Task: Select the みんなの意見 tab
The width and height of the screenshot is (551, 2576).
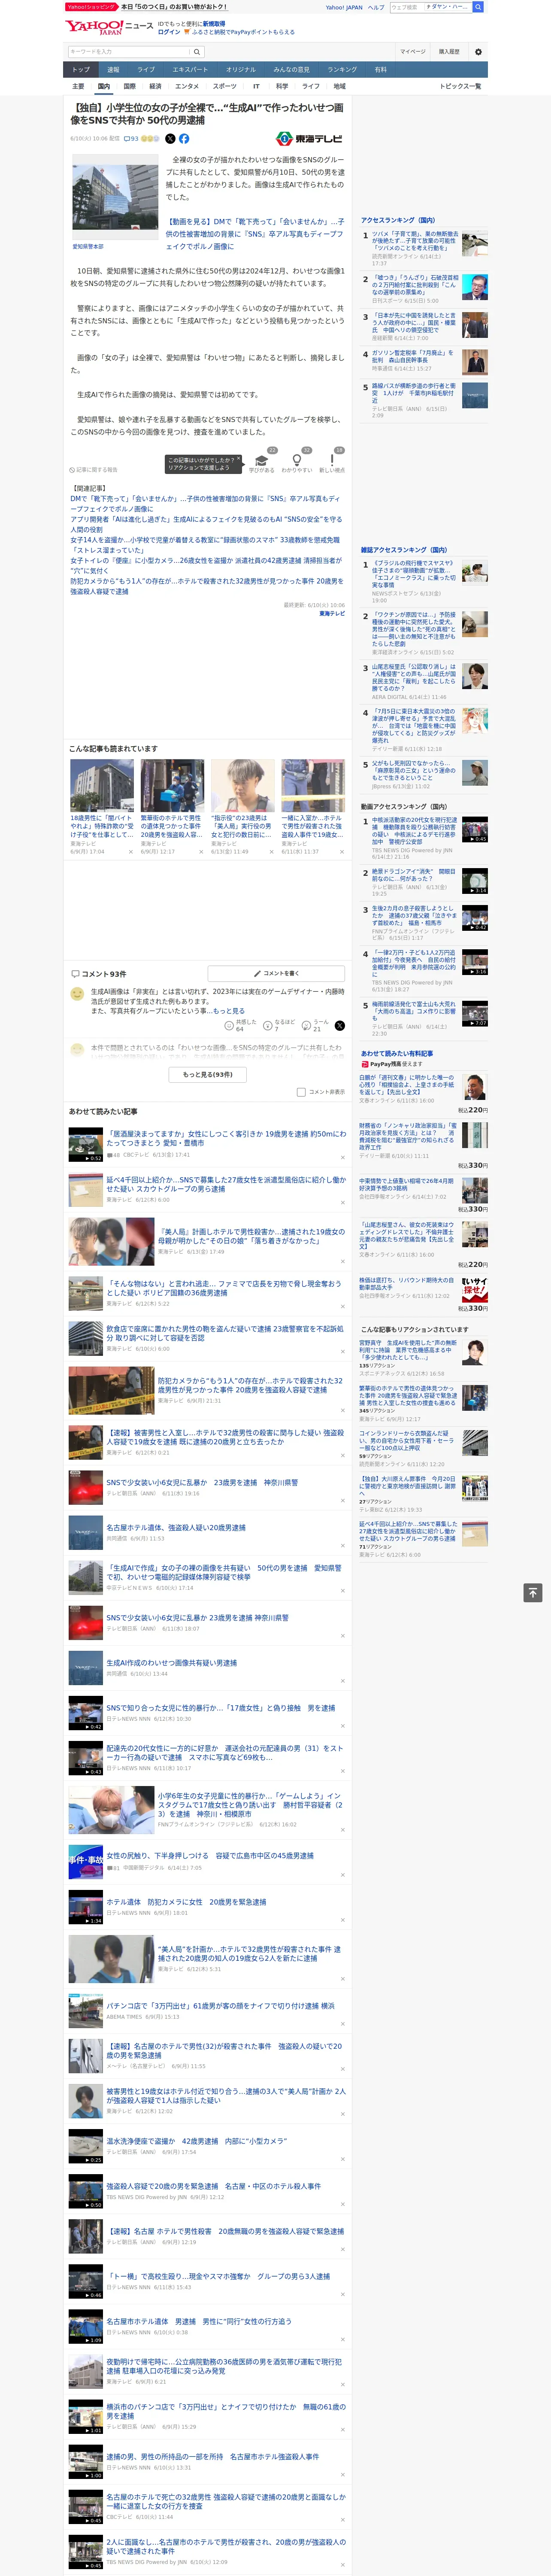Action: [292, 70]
